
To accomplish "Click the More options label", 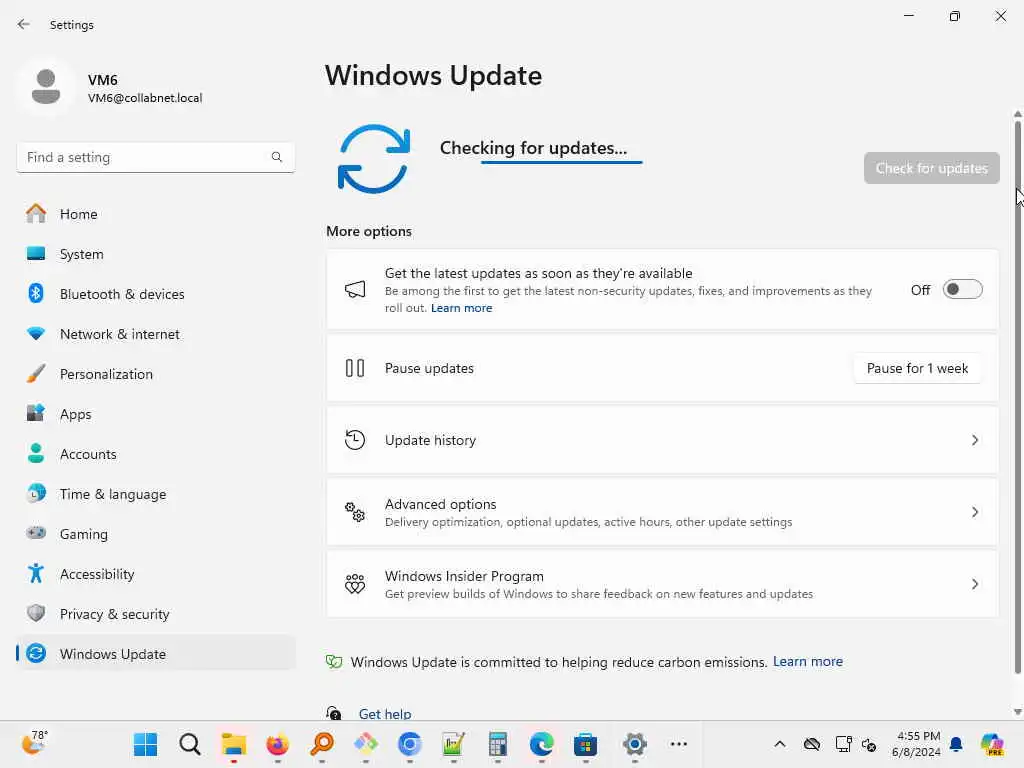I will tap(369, 231).
